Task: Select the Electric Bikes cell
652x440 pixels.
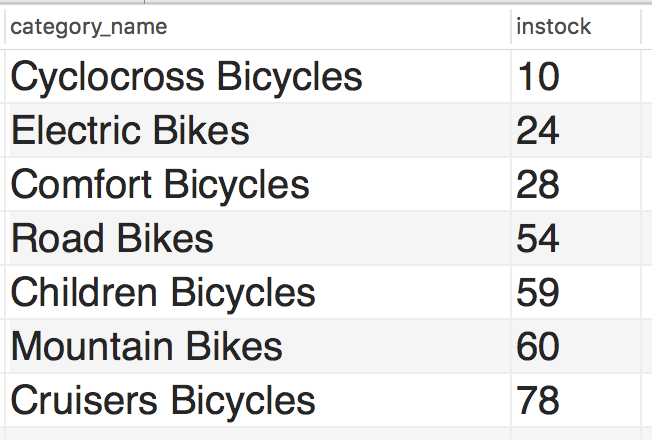Action: [258, 130]
